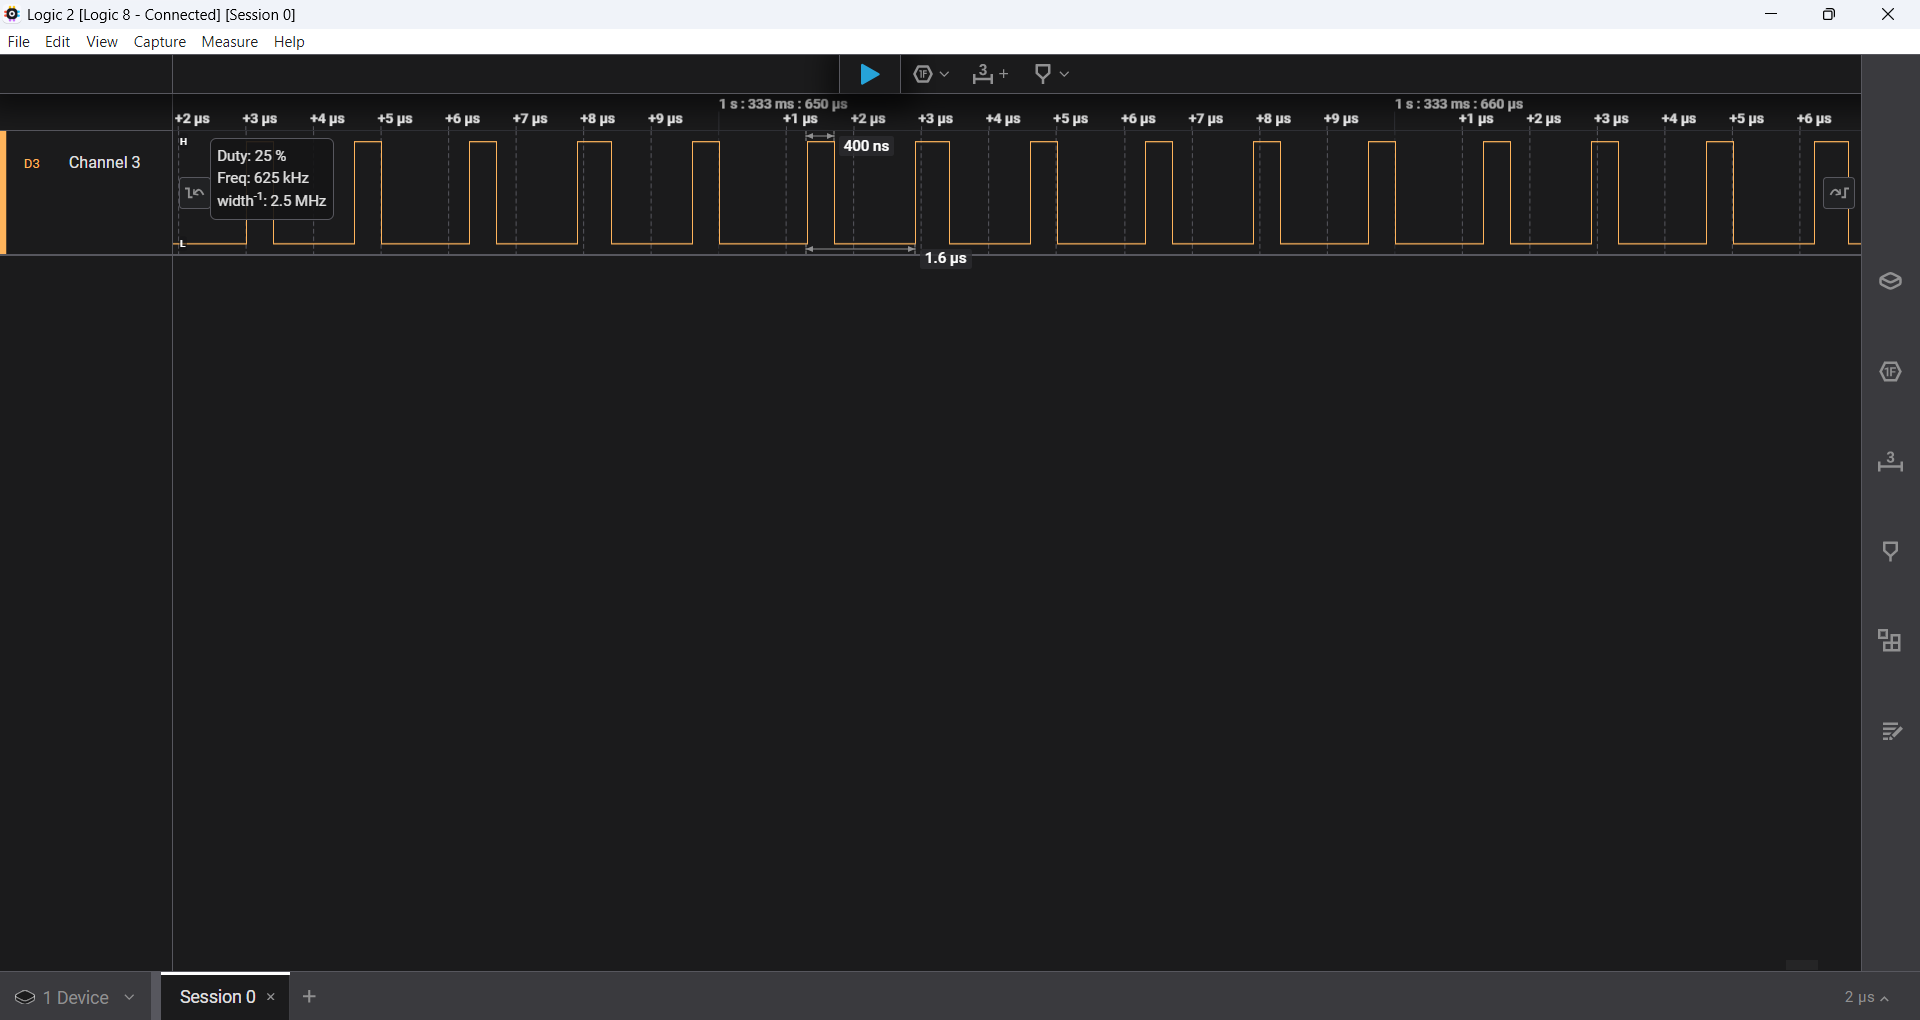1920x1020 pixels.
Task: Open the Measure menu
Action: pos(229,42)
